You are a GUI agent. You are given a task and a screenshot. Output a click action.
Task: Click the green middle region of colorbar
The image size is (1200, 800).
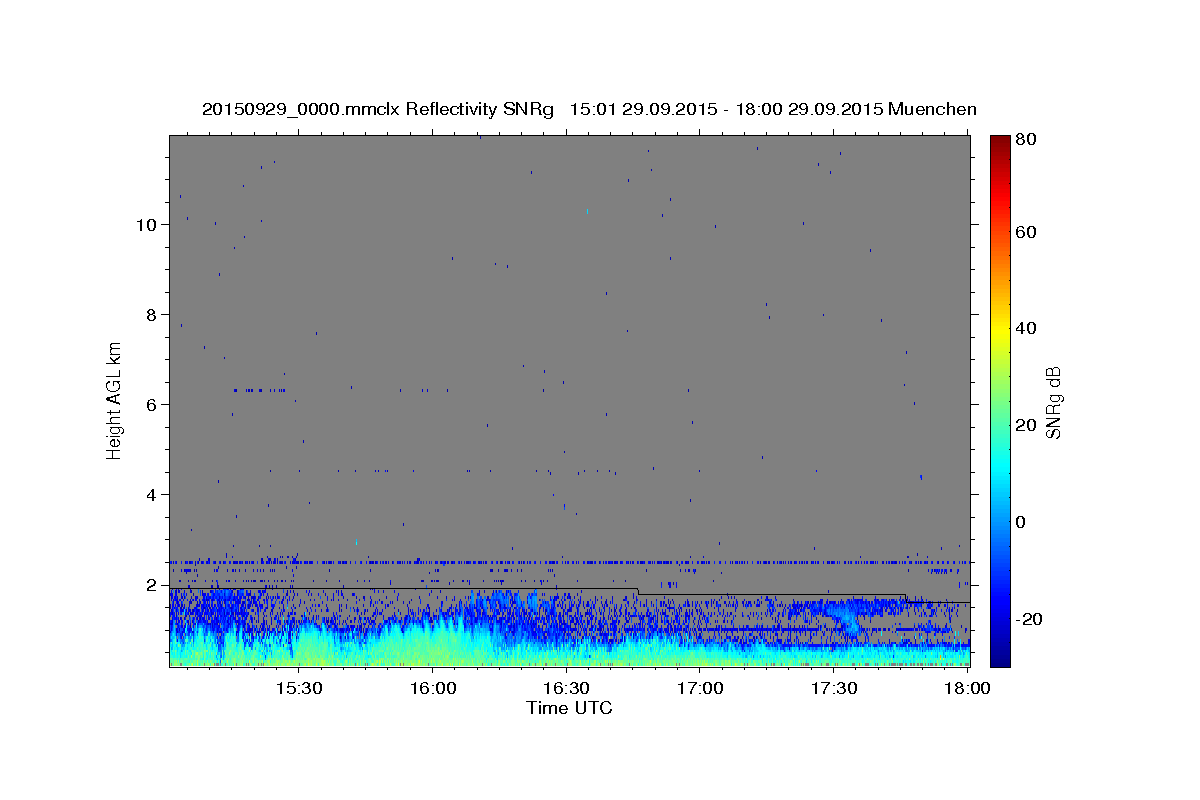[1000, 400]
